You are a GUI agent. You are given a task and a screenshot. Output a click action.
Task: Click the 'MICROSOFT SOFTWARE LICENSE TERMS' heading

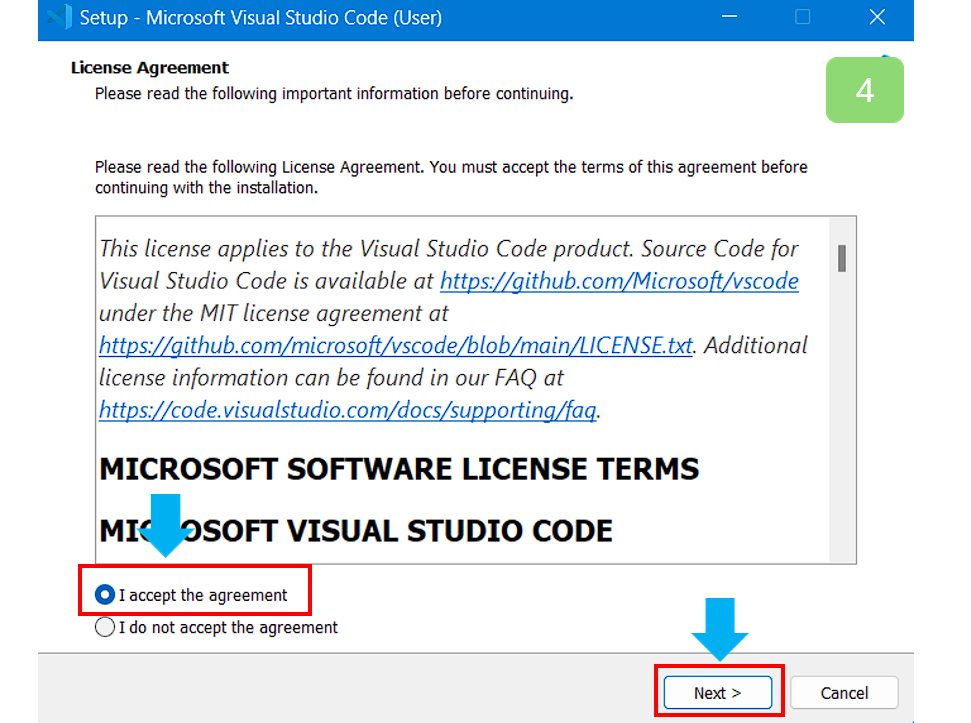(399, 469)
